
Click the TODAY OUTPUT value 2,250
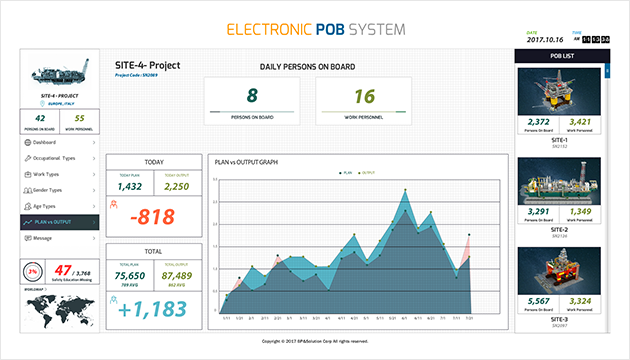[177, 186]
